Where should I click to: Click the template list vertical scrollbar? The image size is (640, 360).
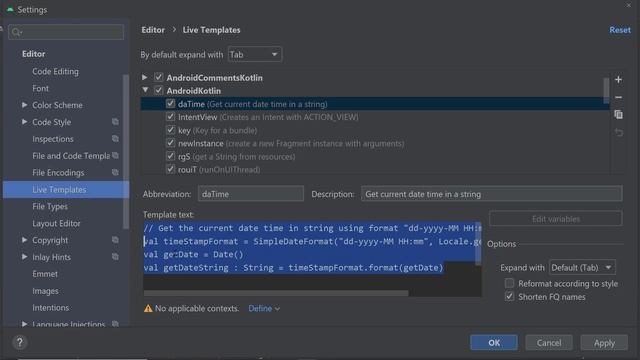(x=606, y=90)
